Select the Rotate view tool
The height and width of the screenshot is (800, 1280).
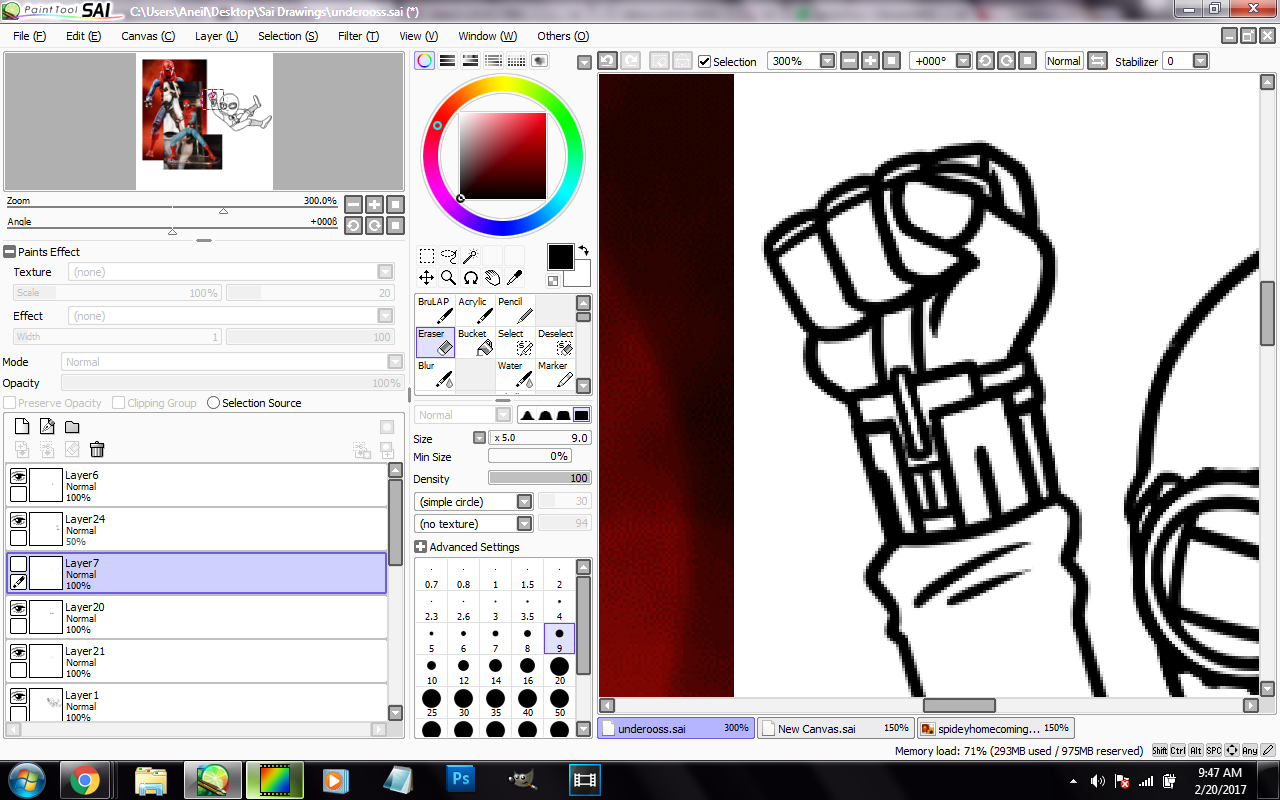pyautogui.click(x=470, y=278)
